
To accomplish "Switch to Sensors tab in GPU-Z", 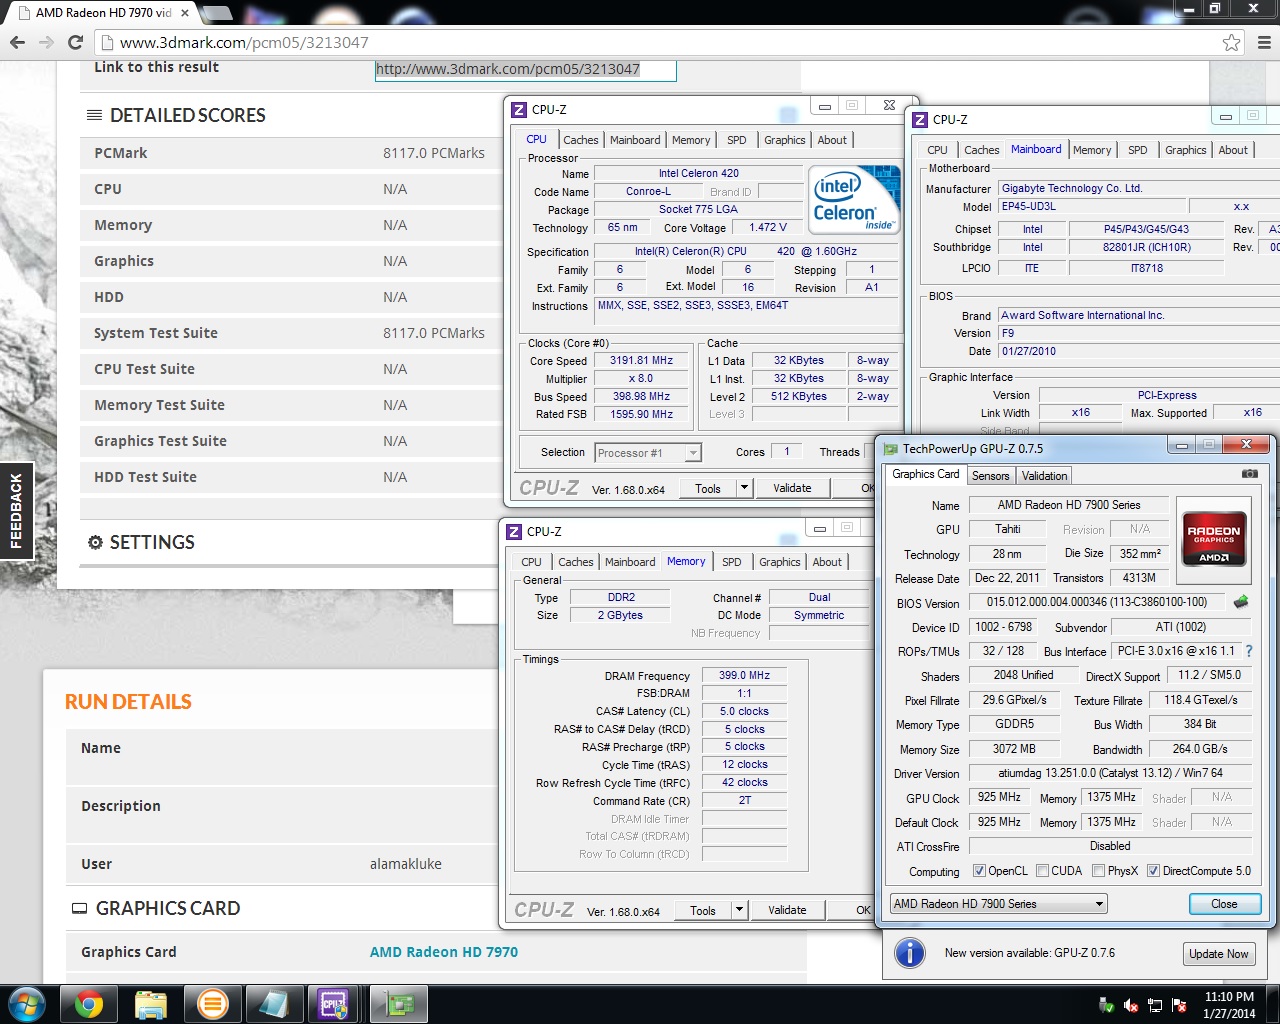I will tap(990, 476).
